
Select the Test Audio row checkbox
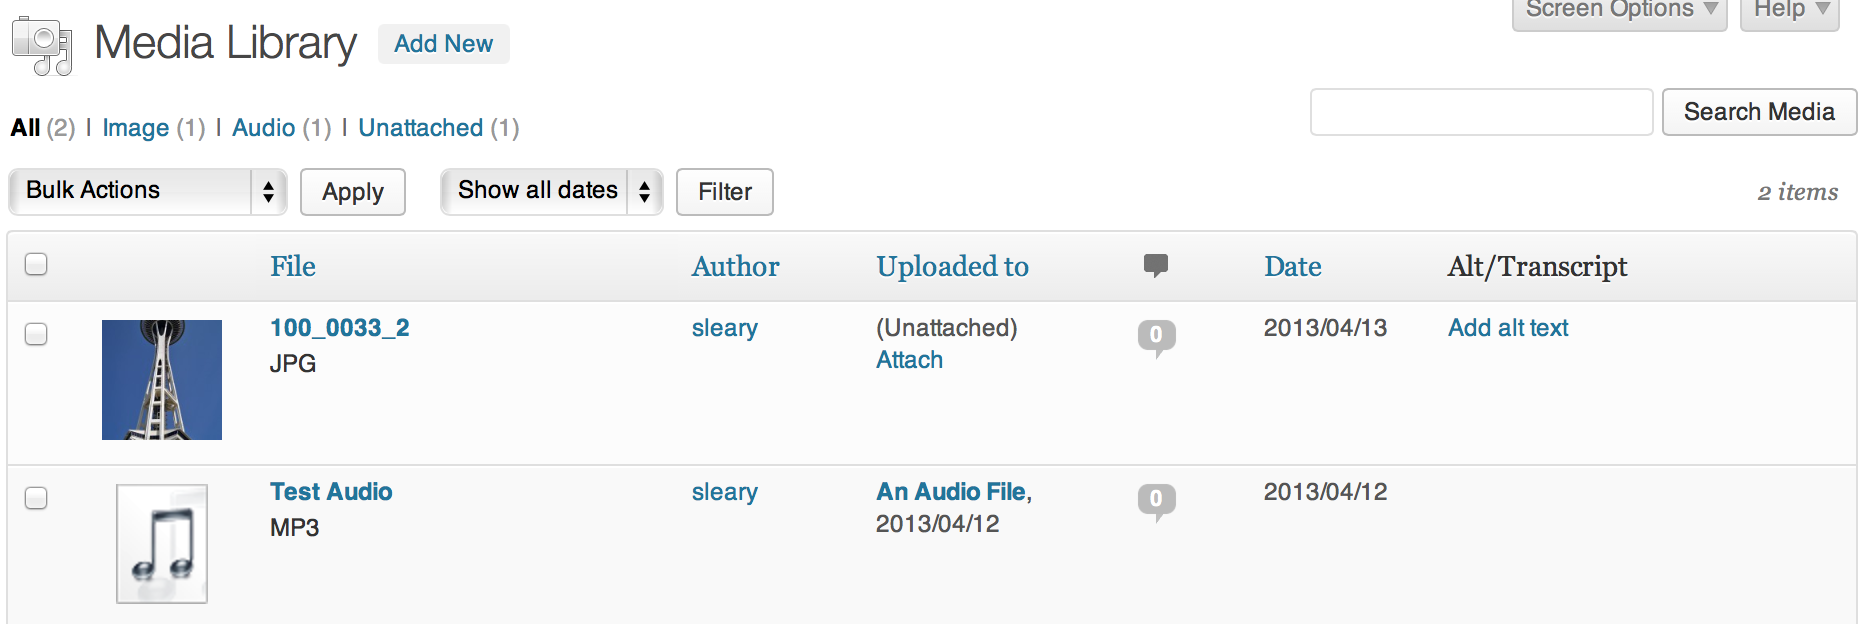tap(36, 498)
